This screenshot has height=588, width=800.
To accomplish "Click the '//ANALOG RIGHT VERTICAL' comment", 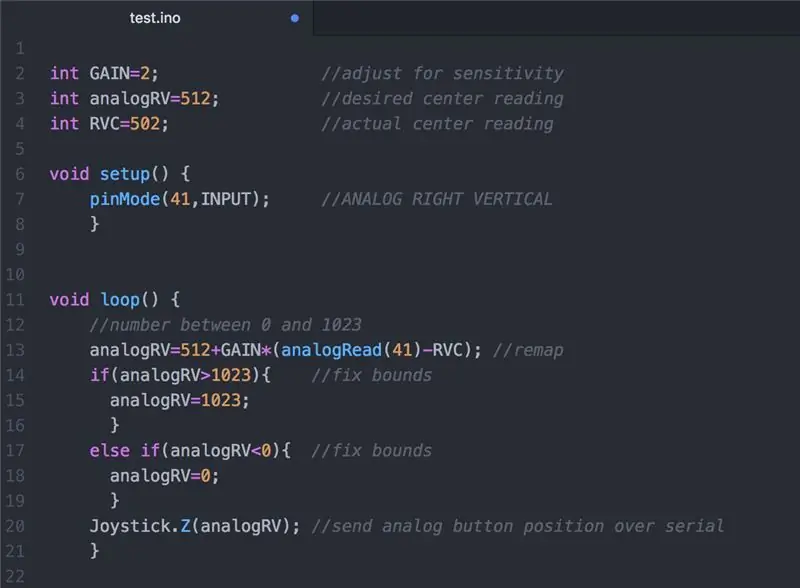I will pyautogui.click(x=437, y=199).
